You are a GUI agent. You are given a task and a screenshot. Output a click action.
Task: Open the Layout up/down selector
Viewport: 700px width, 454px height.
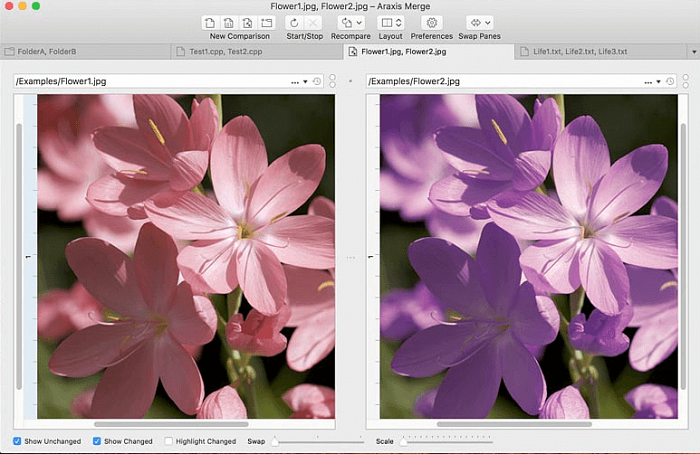pos(399,23)
